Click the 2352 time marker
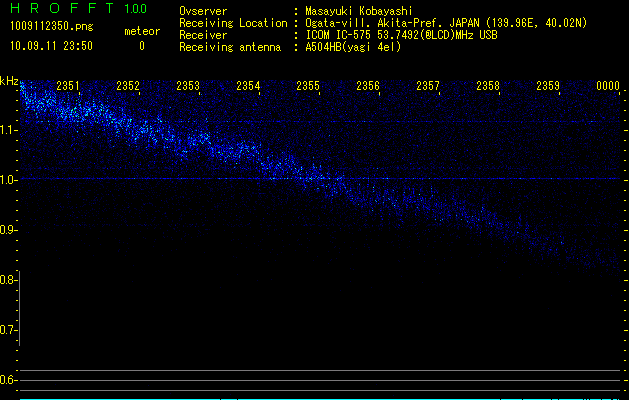629x400 pixels. click(x=128, y=85)
